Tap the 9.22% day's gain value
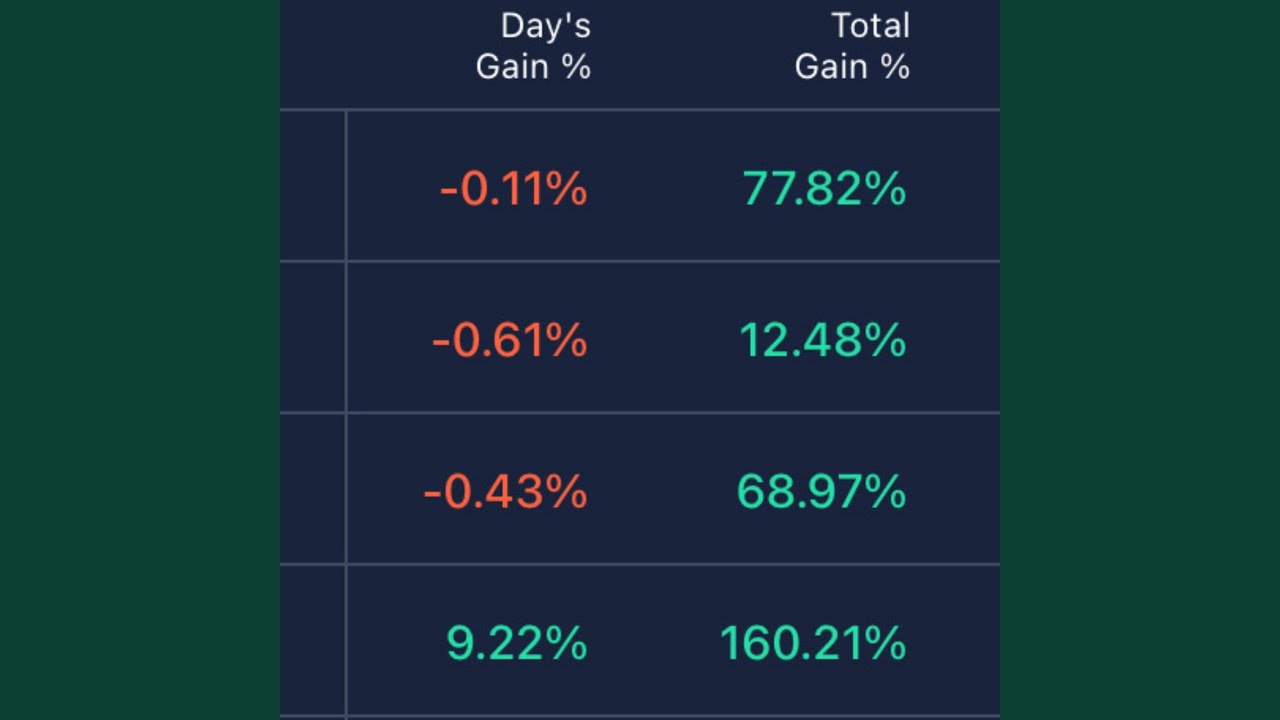The image size is (1280, 720). (516, 642)
